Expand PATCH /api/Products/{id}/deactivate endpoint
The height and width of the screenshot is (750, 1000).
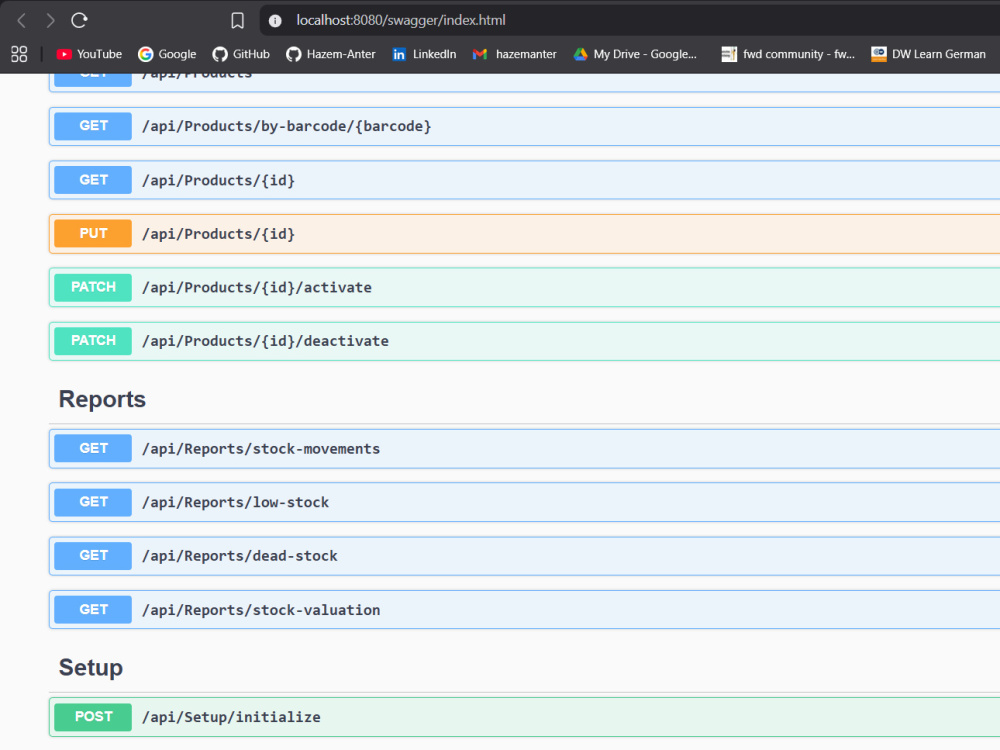pos(524,341)
